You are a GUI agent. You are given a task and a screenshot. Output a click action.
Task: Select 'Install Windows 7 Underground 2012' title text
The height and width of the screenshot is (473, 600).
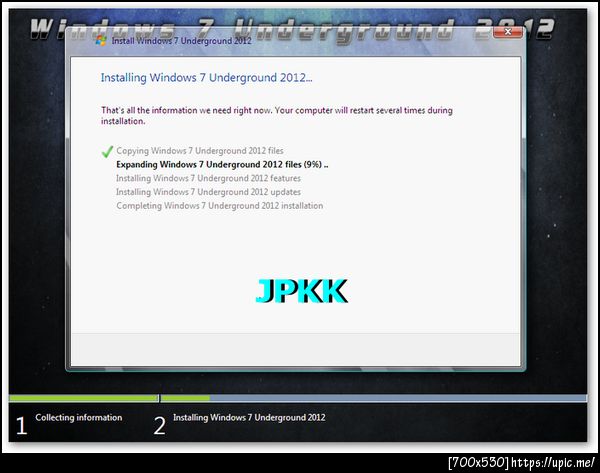(181, 41)
